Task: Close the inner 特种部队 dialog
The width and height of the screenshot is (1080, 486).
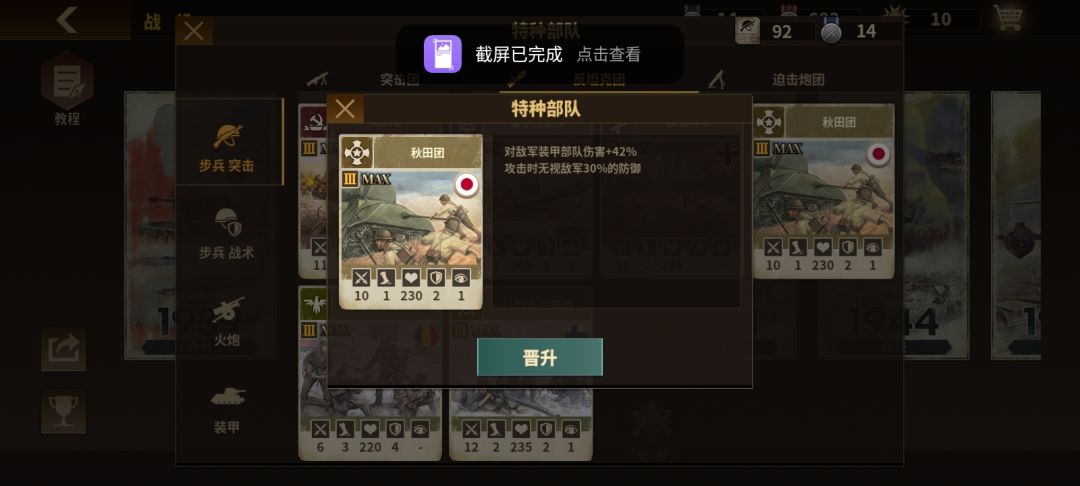Action: coord(345,109)
